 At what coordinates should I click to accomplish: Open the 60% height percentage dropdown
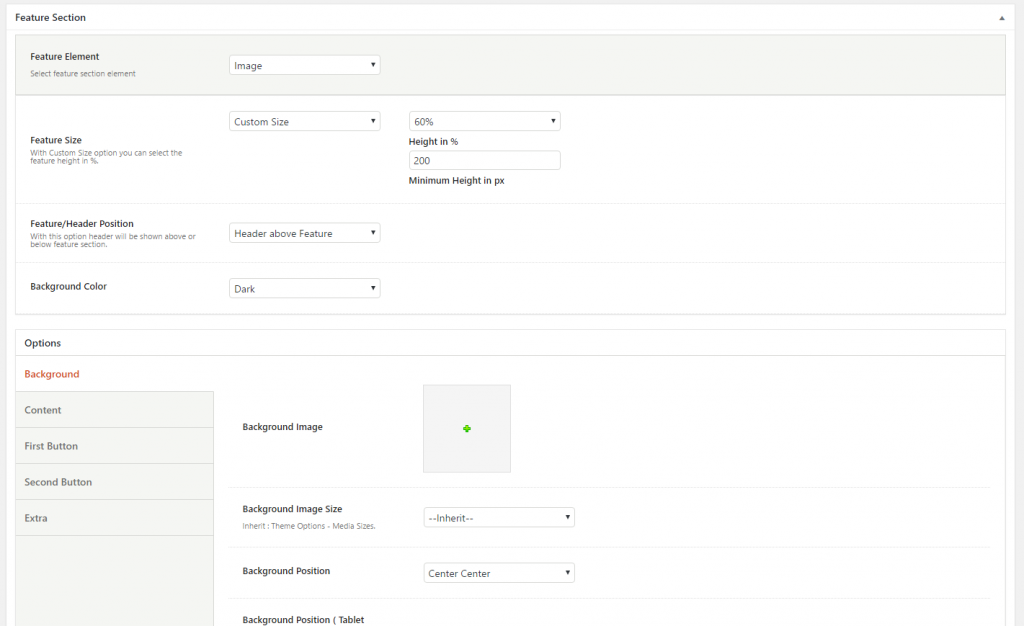pos(484,122)
